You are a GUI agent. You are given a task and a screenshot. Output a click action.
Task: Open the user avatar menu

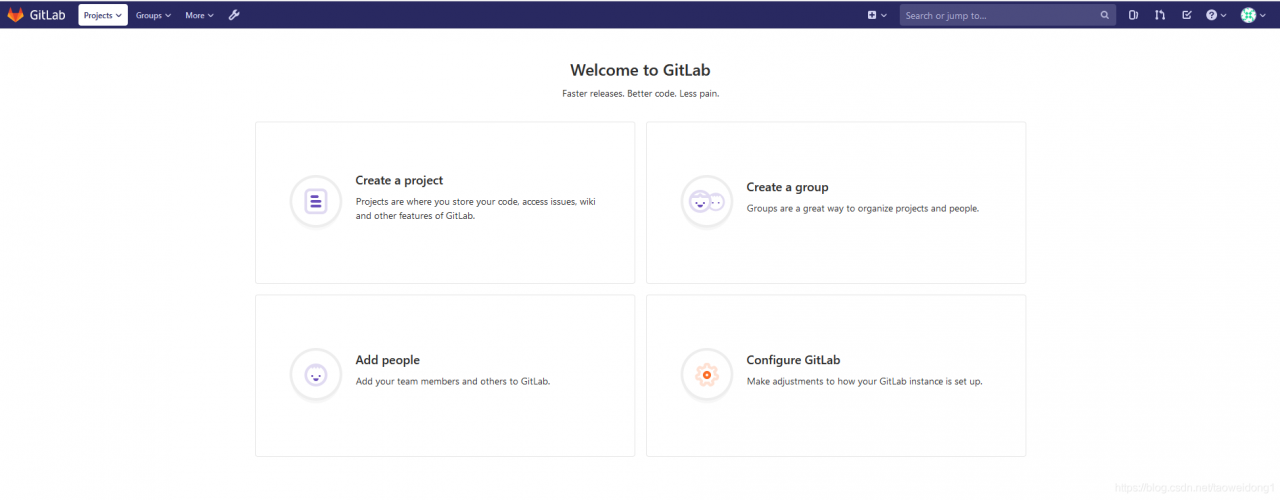click(1254, 15)
